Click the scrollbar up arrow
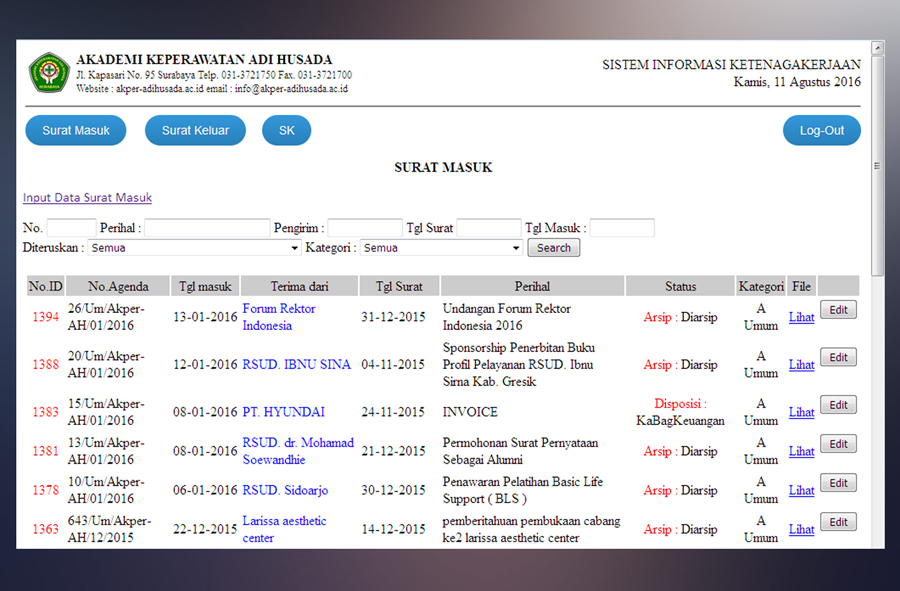The height and width of the screenshot is (591, 900). point(877,49)
